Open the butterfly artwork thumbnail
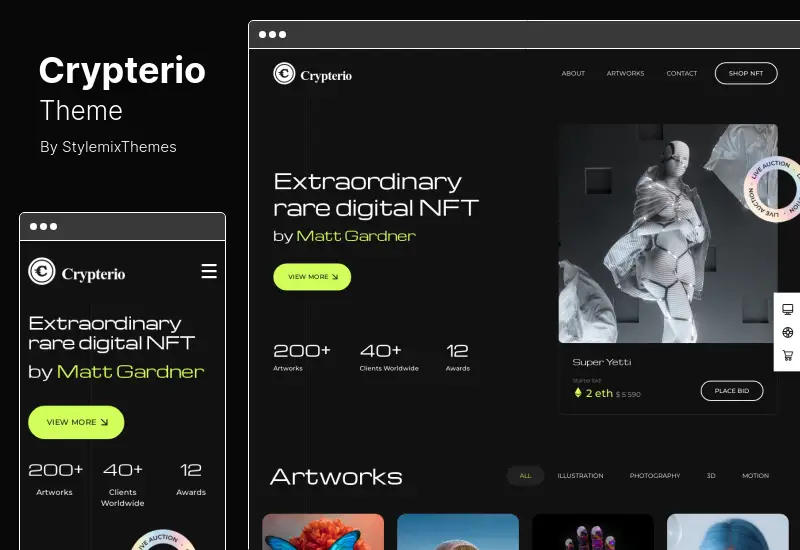 (323, 532)
